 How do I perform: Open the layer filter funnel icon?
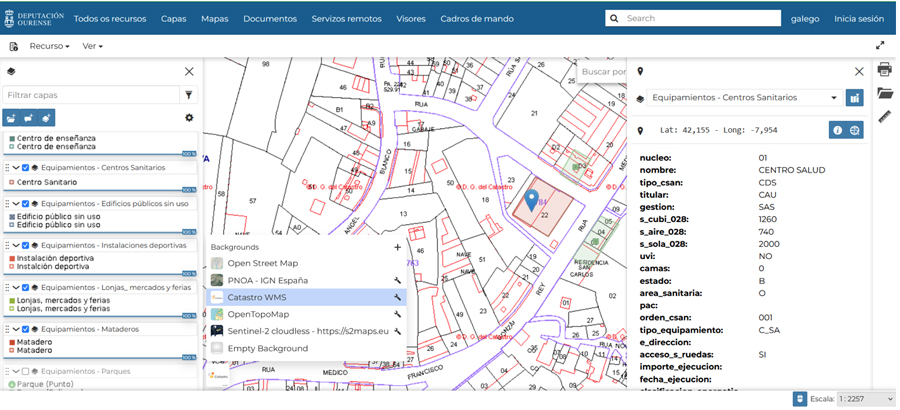pos(189,95)
